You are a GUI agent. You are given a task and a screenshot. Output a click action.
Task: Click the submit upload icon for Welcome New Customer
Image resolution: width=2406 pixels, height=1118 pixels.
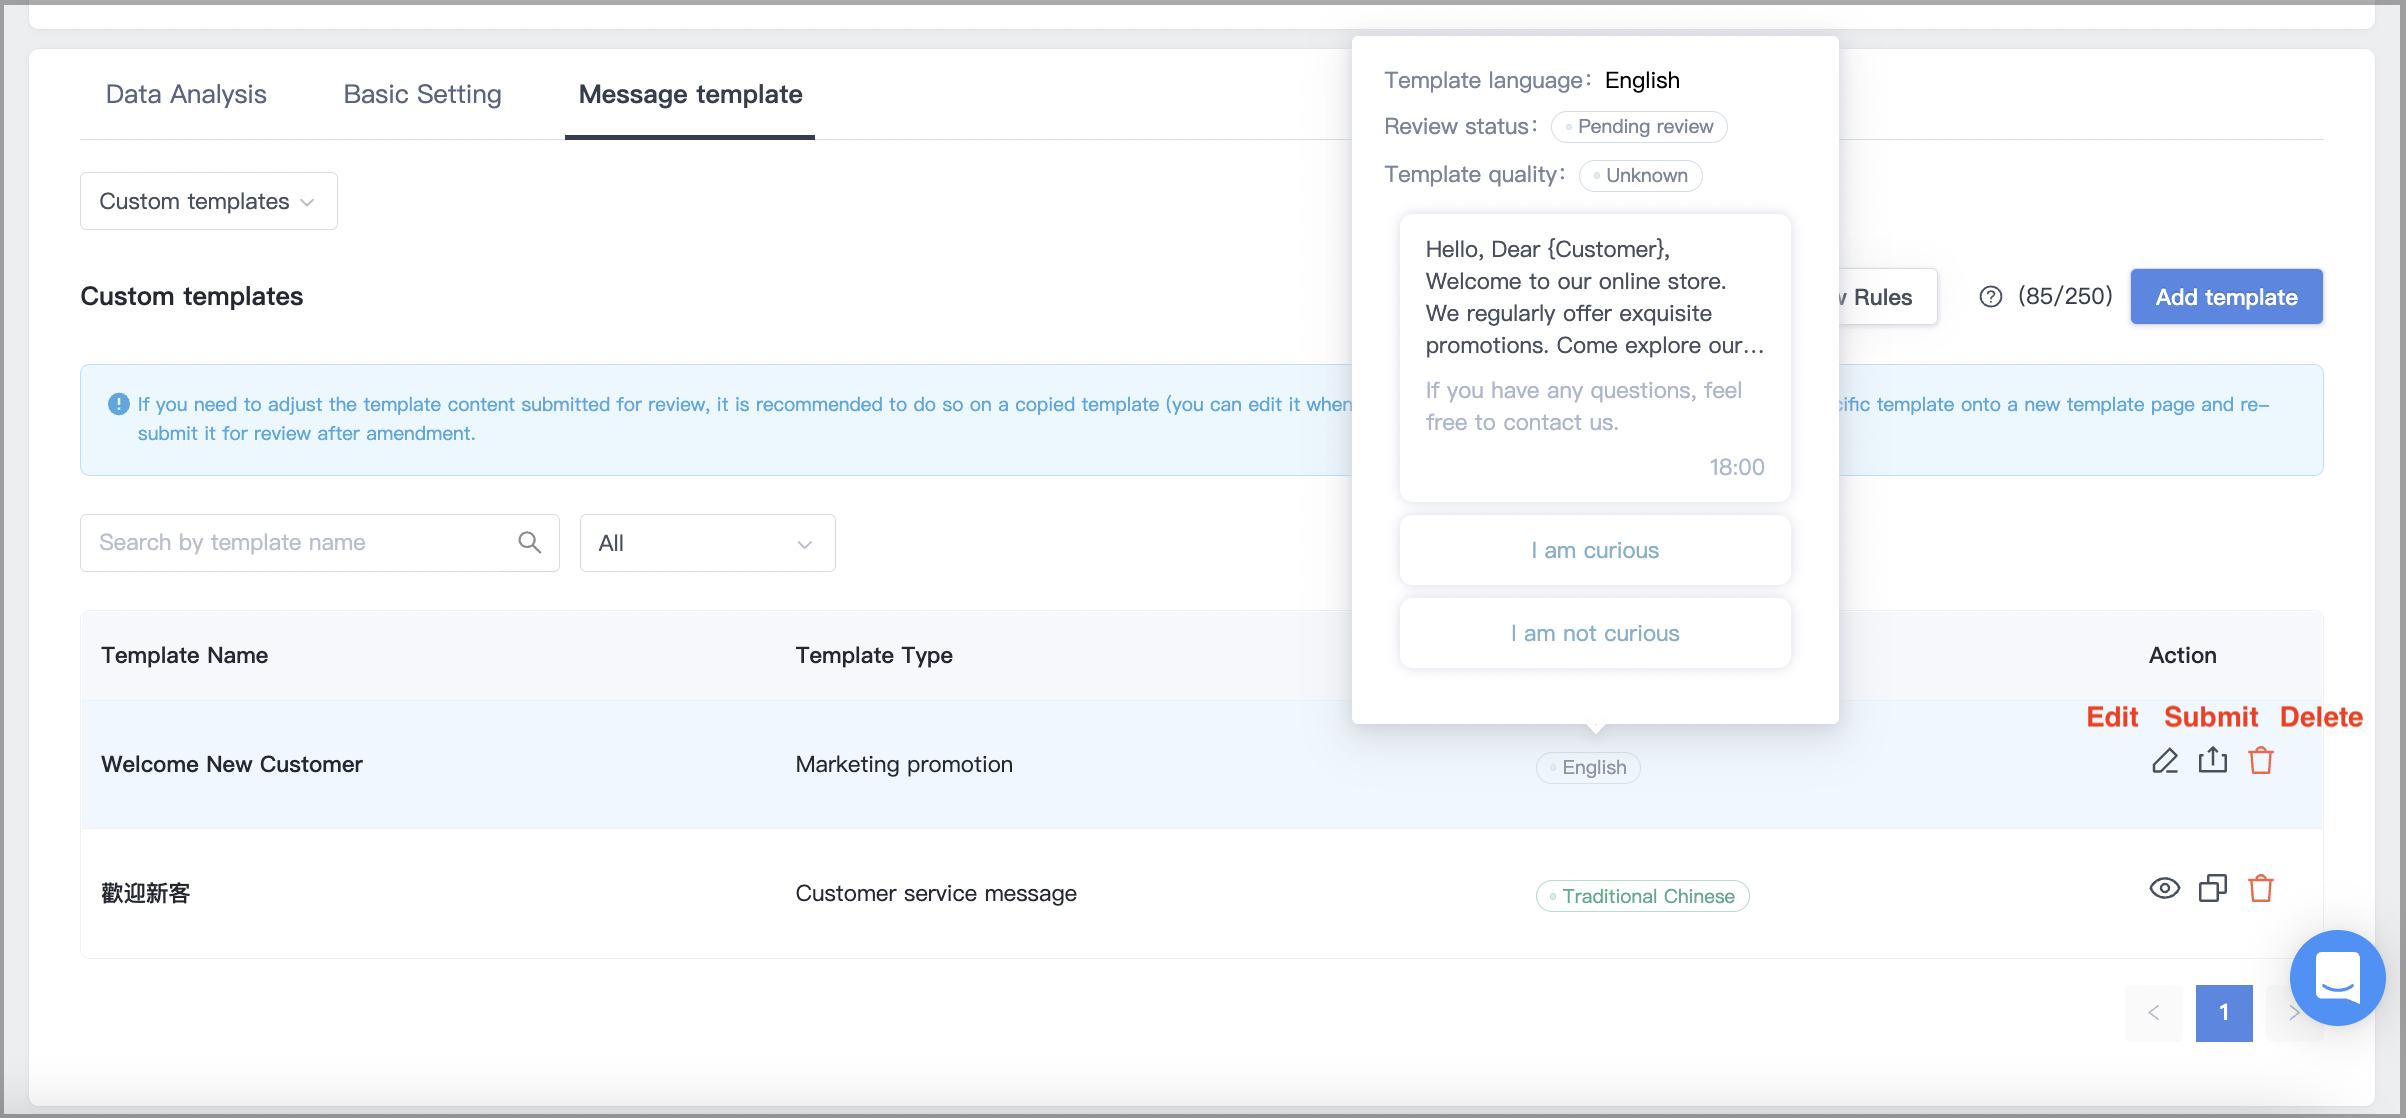2212,760
